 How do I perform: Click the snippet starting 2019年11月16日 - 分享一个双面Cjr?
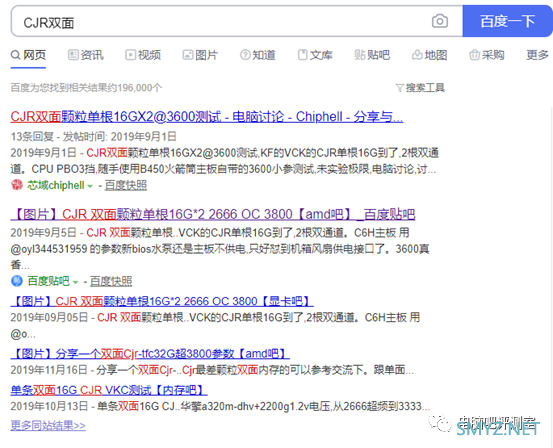click(x=212, y=370)
